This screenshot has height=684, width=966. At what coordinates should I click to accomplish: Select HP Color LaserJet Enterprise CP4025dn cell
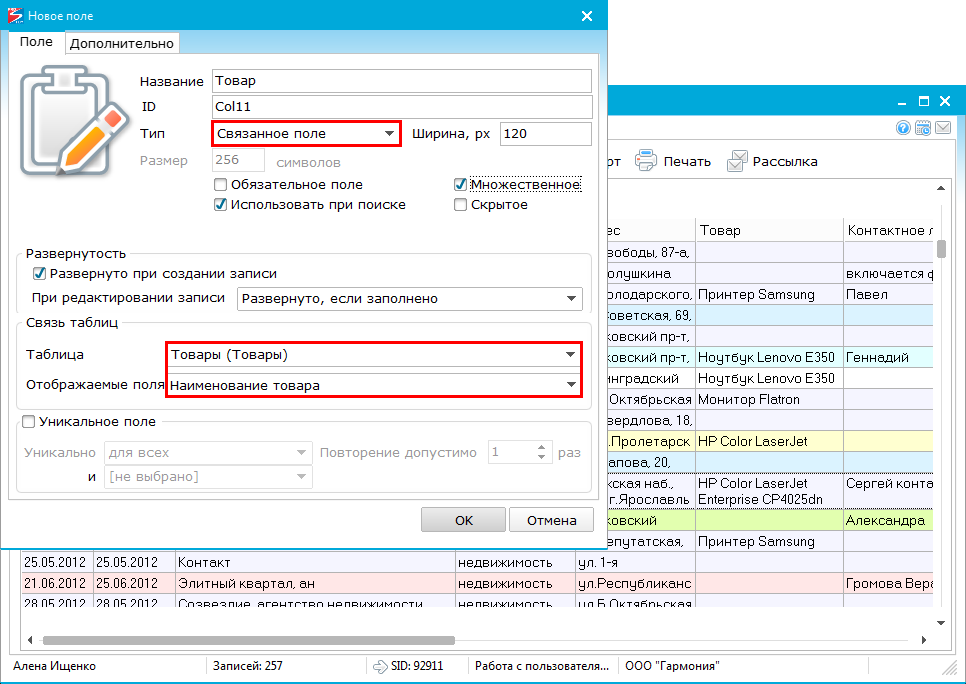click(769, 491)
